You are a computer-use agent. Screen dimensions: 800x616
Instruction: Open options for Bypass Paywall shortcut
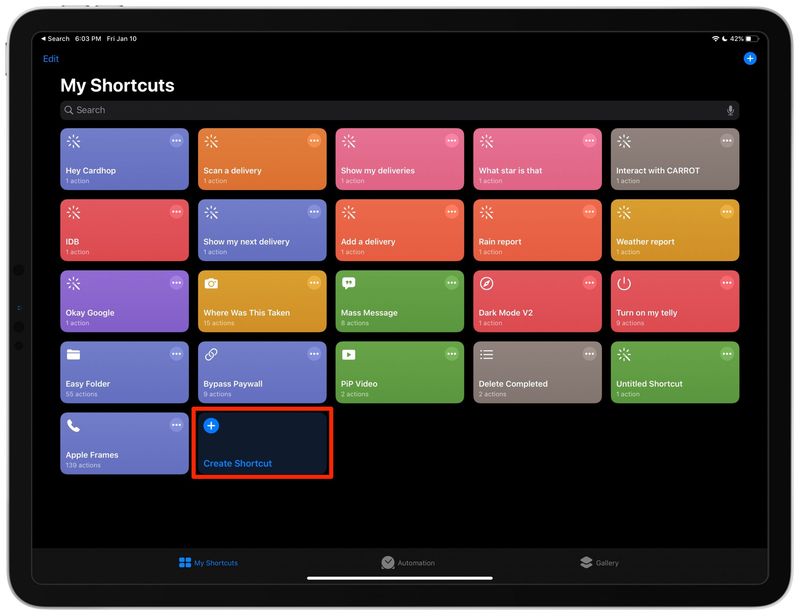(x=314, y=354)
